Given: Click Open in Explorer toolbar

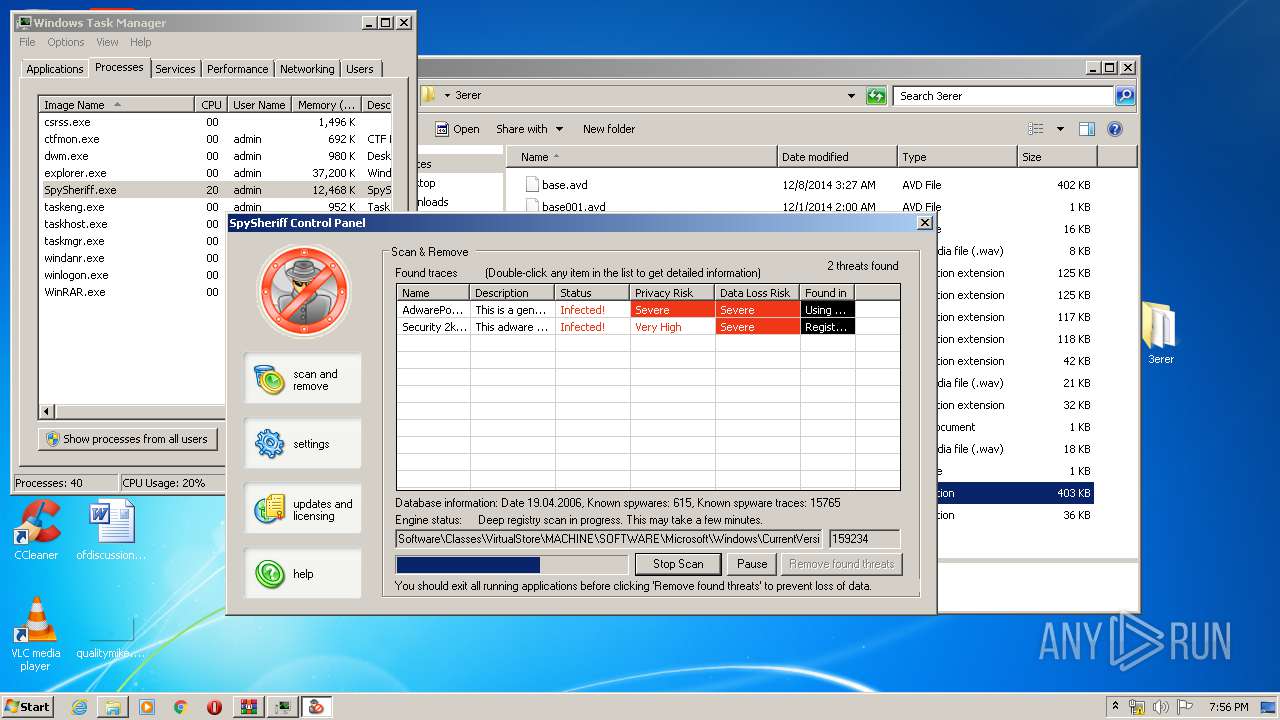Looking at the screenshot, I should tap(457, 129).
